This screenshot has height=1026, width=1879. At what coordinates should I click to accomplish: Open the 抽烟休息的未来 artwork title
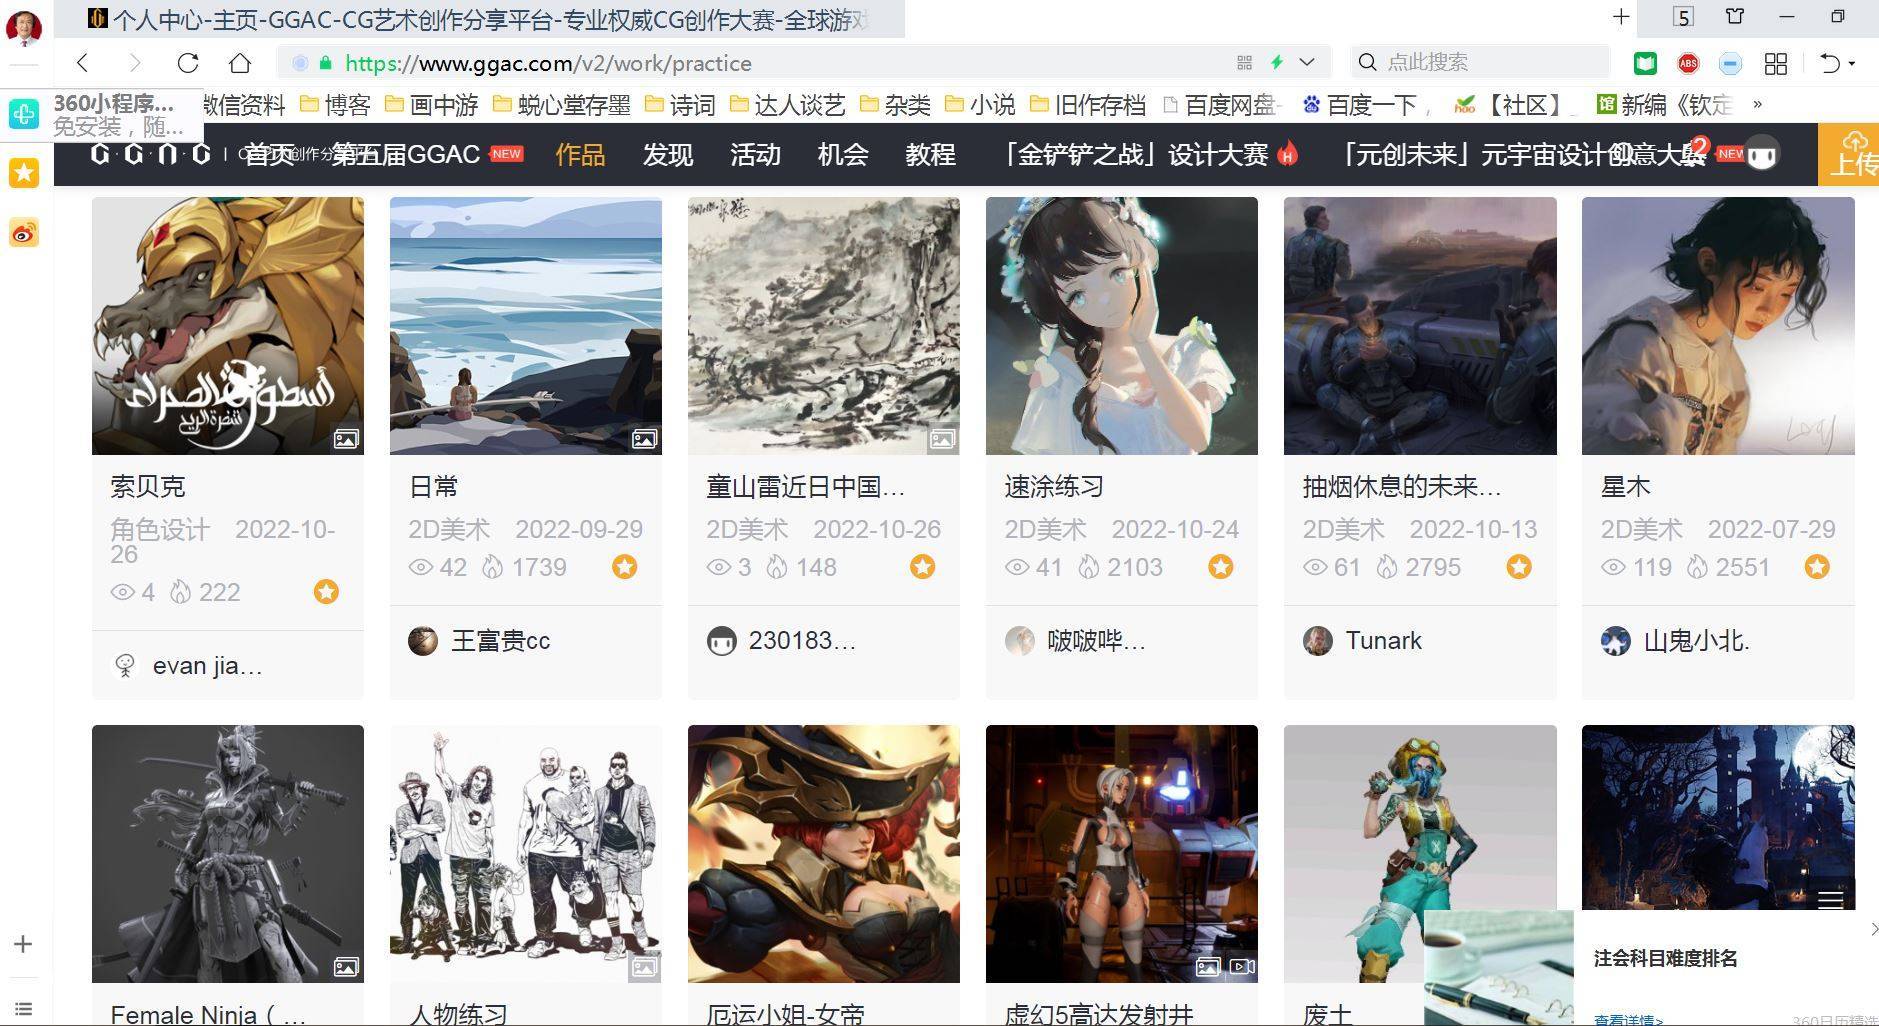(x=1402, y=487)
